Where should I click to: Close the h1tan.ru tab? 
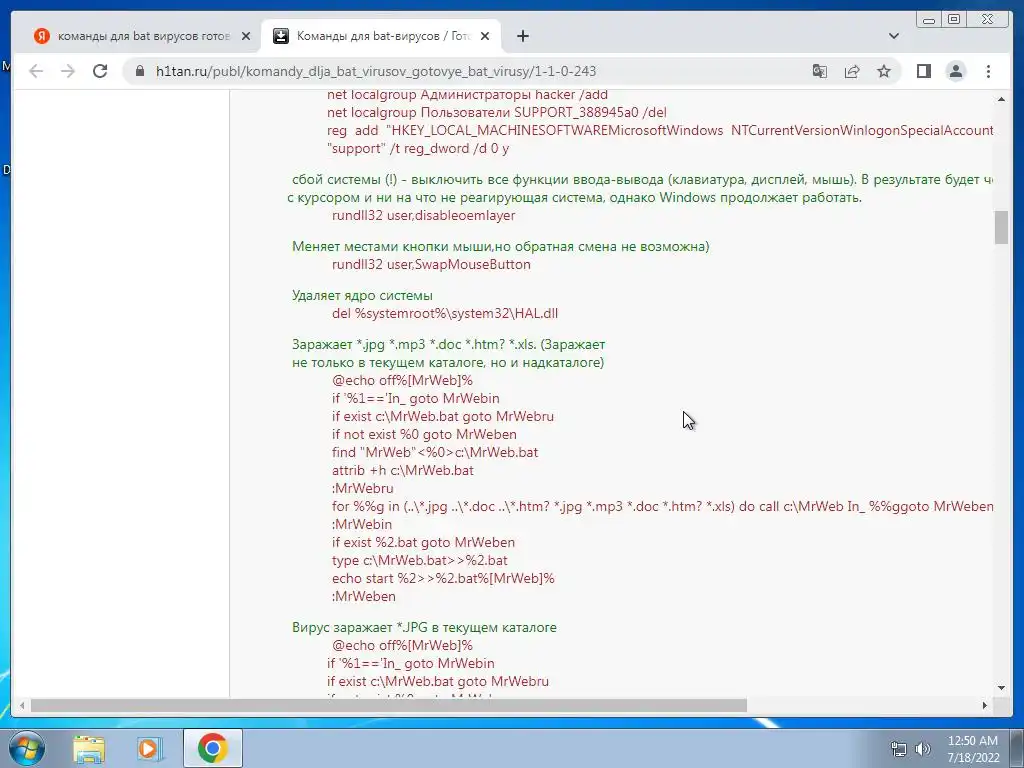[485, 36]
